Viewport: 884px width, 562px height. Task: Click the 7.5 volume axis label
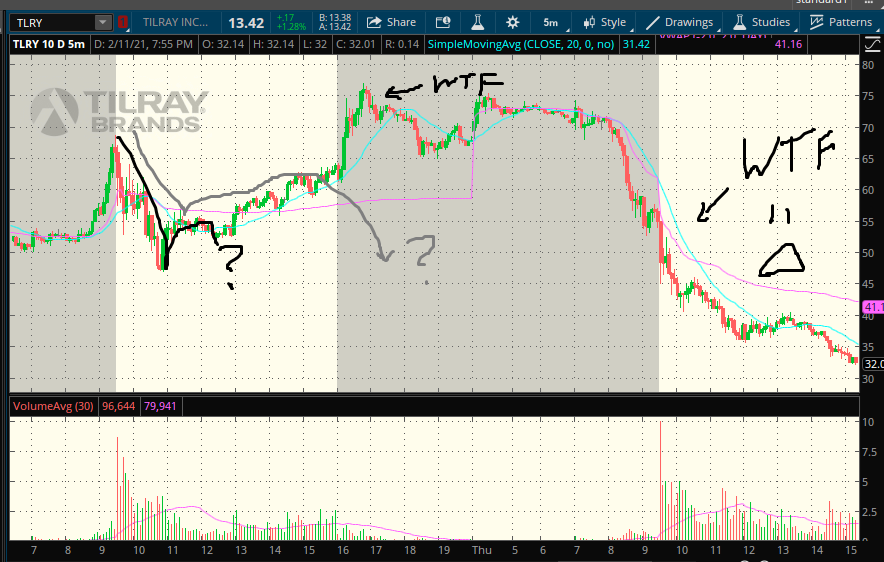869,452
